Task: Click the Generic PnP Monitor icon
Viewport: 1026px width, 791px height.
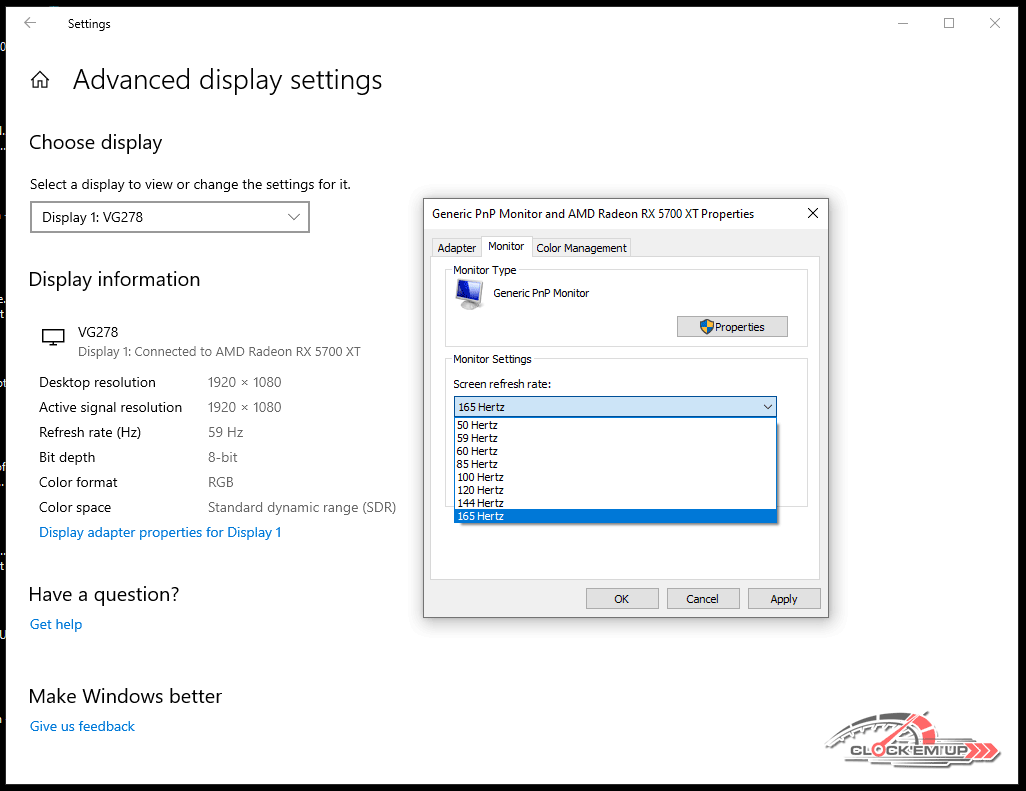Action: (467, 293)
